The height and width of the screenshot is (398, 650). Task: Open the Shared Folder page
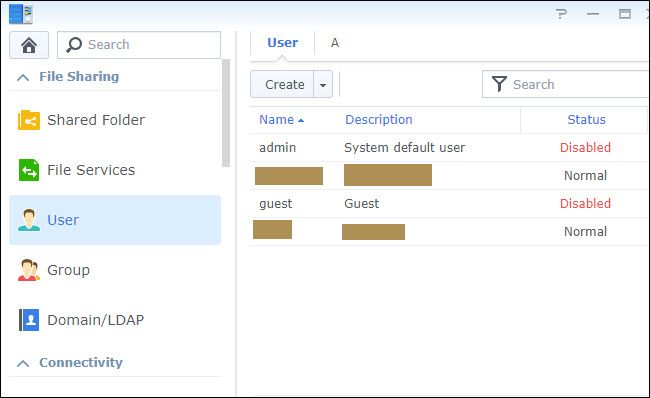(x=115, y=120)
